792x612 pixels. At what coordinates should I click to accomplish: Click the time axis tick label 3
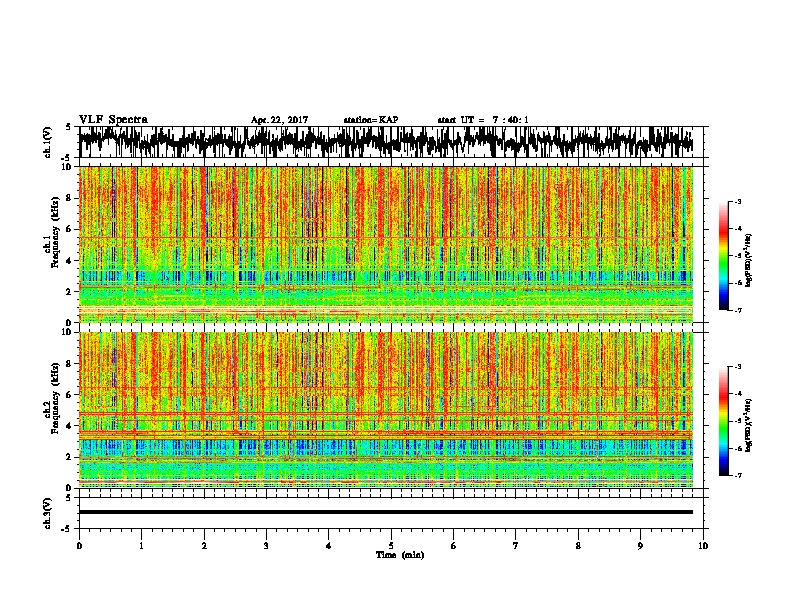point(266,545)
